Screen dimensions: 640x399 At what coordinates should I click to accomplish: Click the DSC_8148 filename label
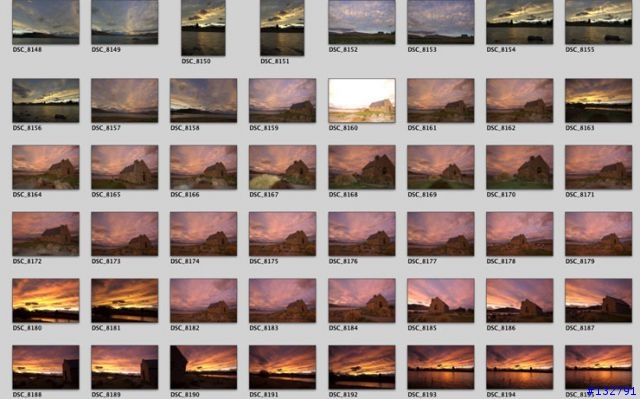[x=27, y=49]
